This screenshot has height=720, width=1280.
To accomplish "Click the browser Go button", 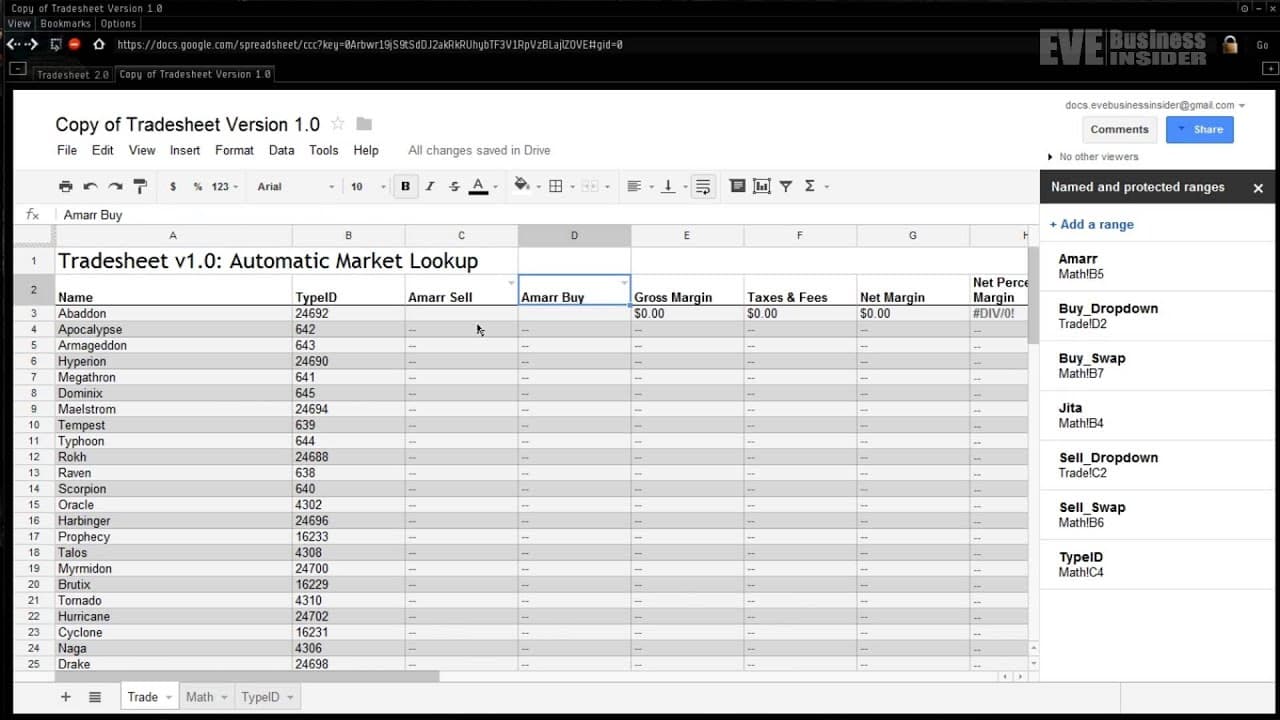I will (1262, 45).
